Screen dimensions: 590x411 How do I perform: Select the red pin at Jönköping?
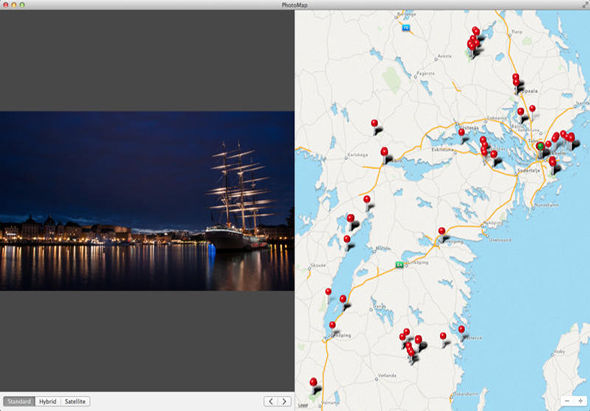click(x=332, y=325)
